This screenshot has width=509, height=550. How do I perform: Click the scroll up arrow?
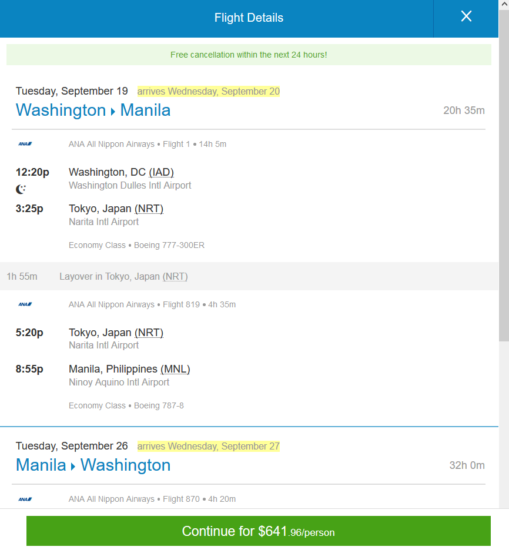pos(504,4)
